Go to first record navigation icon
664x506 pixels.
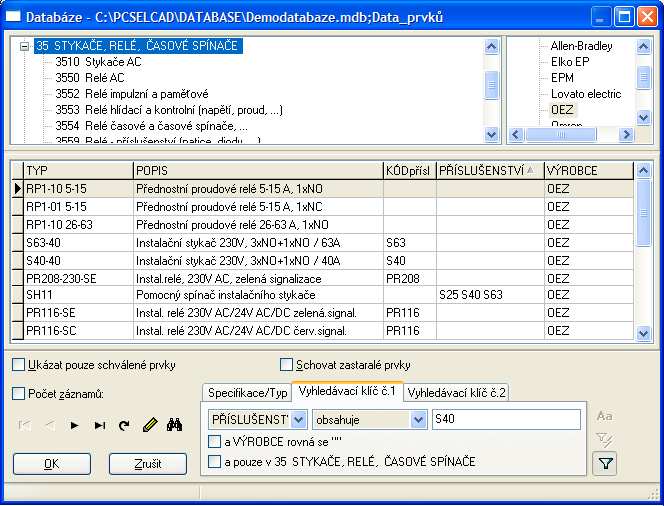(x=25, y=425)
